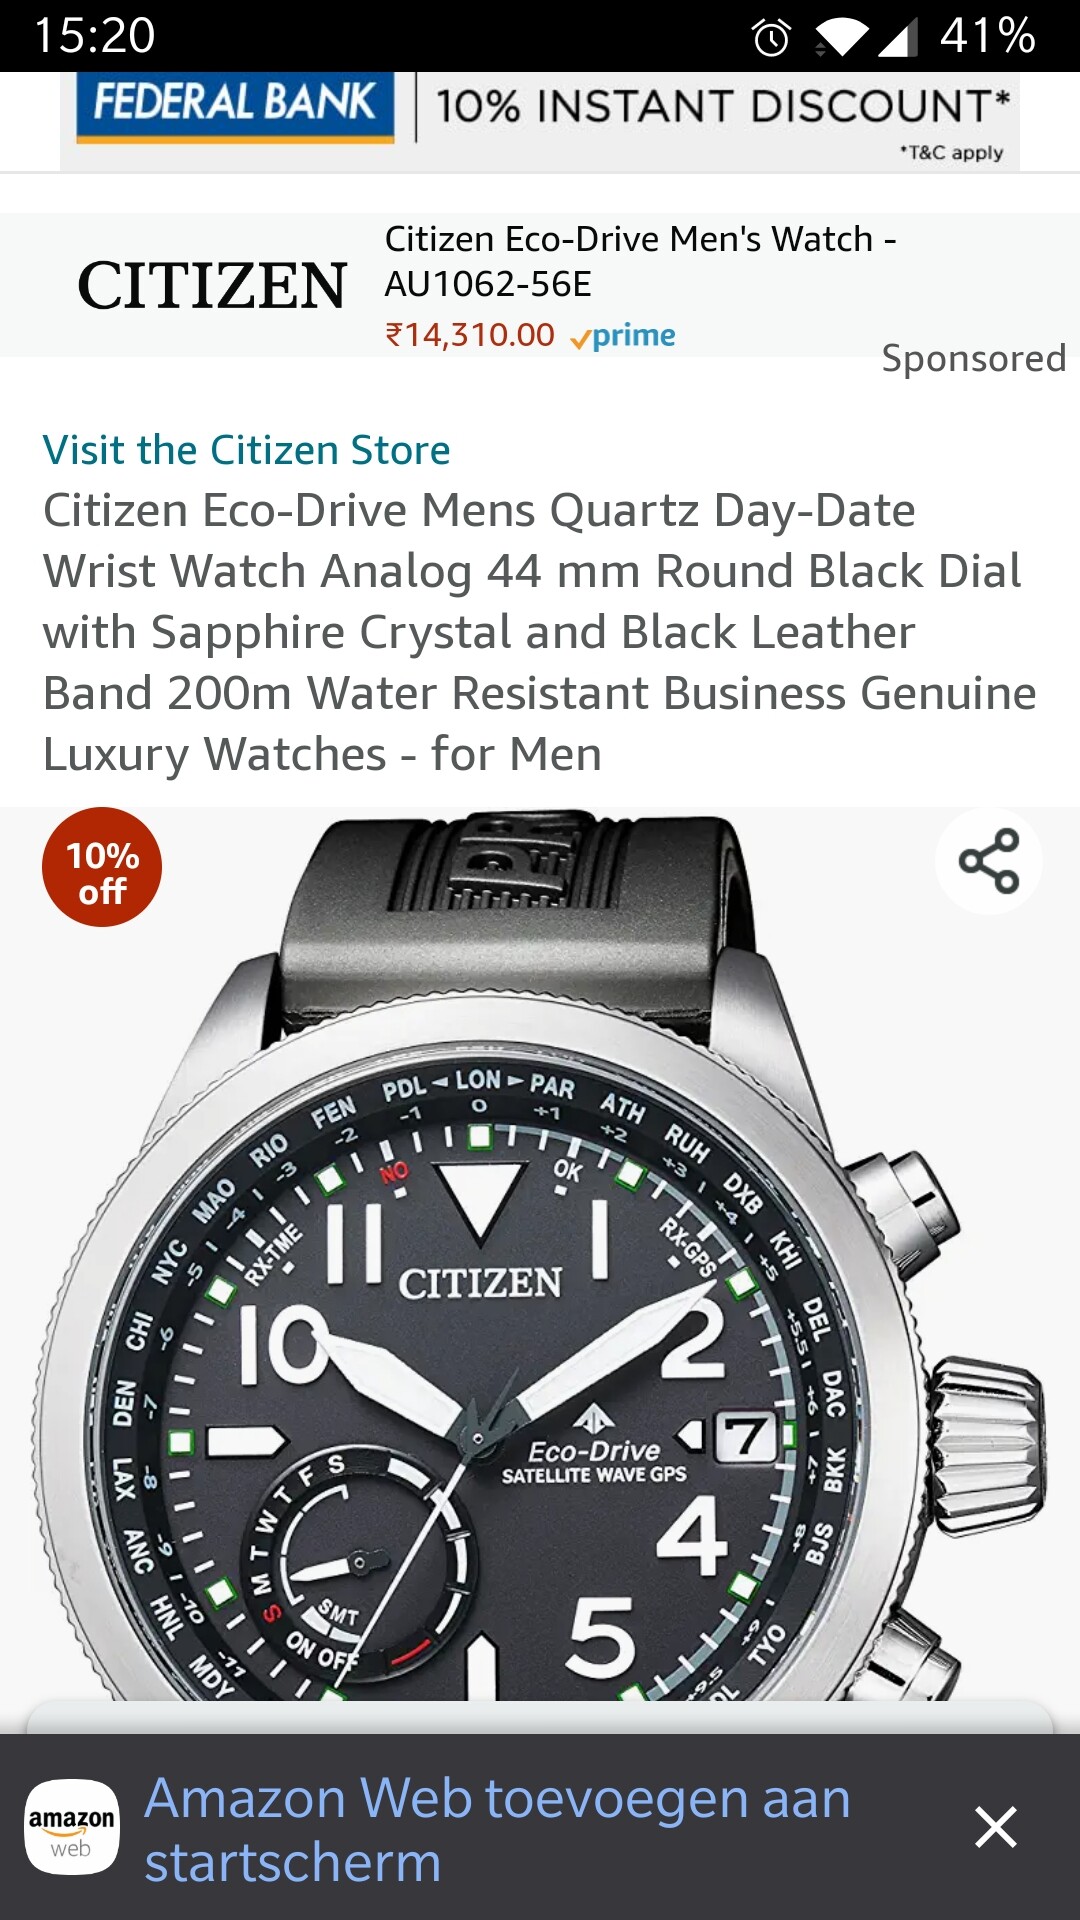Tap the Sponsored label
1080x1920 pixels.
(x=974, y=358)
